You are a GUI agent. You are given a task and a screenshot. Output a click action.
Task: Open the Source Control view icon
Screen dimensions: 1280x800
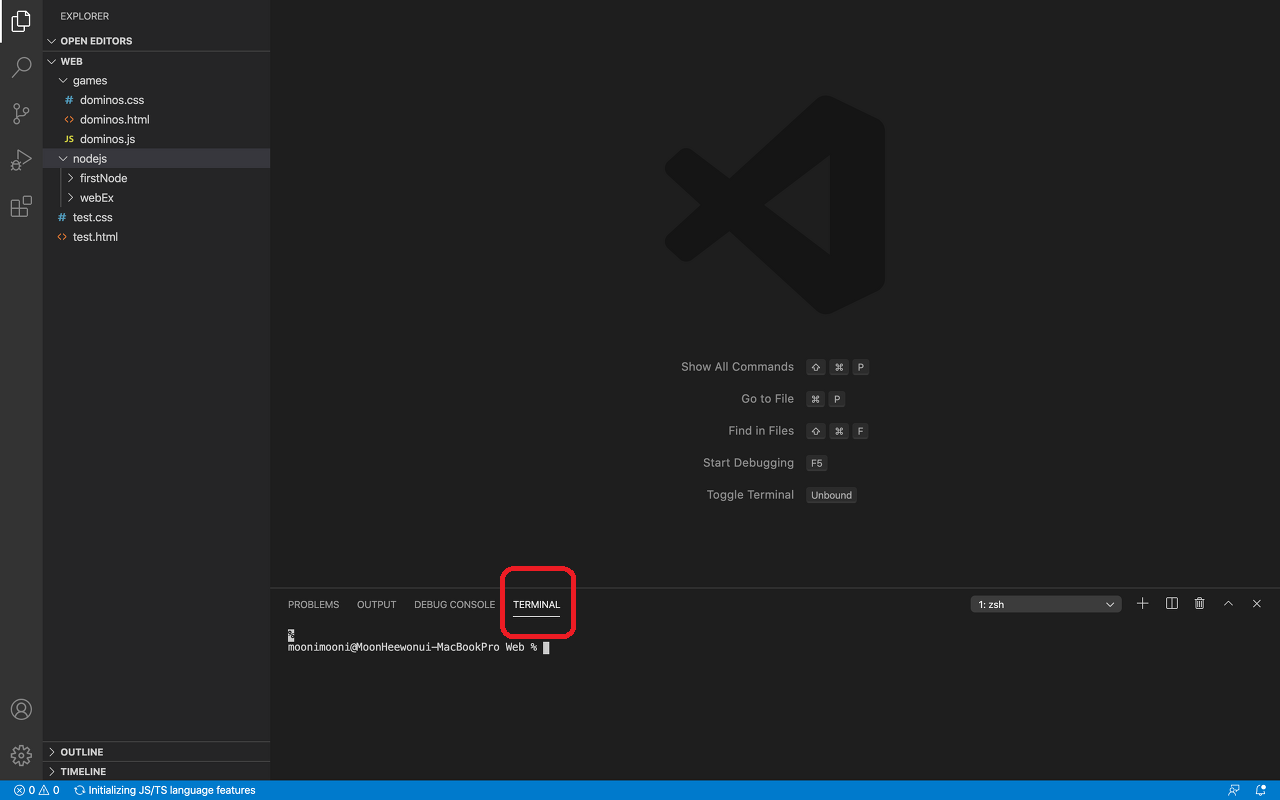[x=21, y=114]
